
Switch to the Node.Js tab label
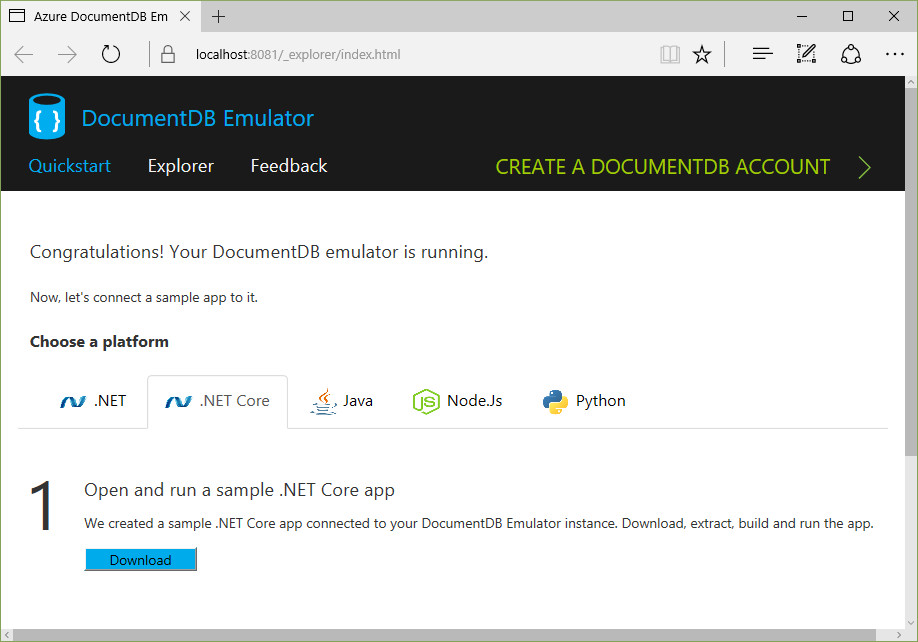tap(475, 401)
